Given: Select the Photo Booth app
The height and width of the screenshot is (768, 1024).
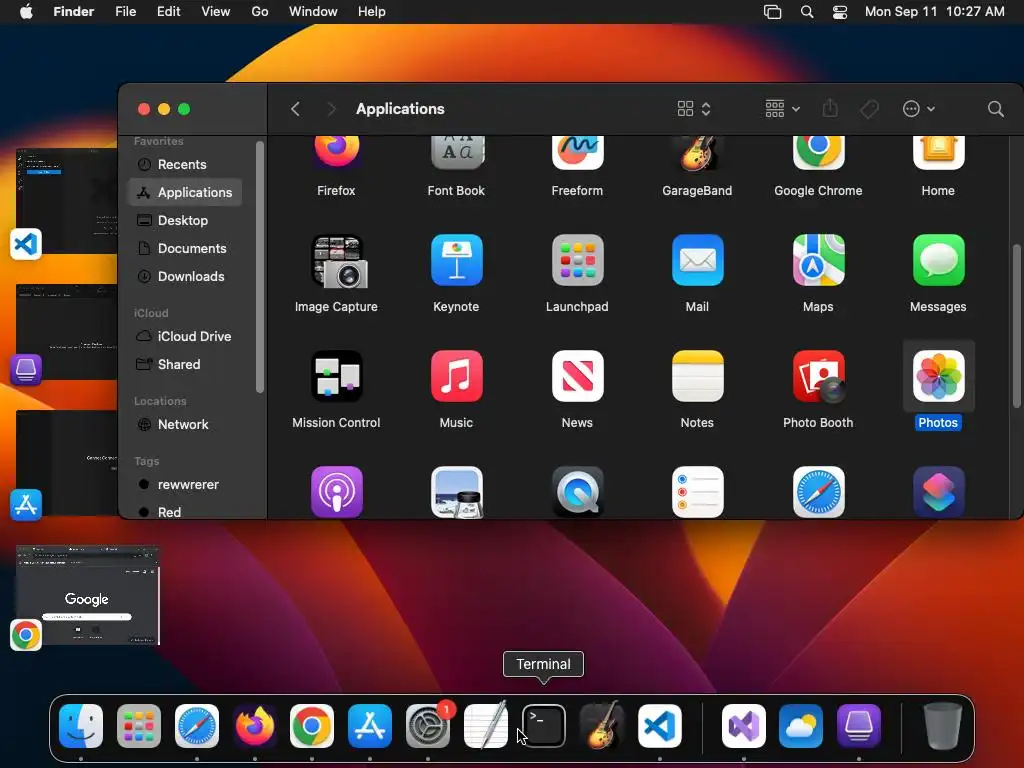Looking at the screenshot, I should click(818, 376).
